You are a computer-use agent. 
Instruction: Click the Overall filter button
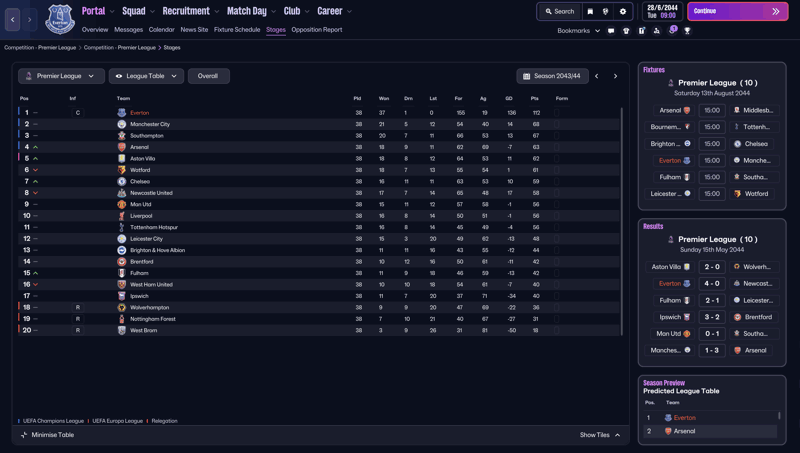click(208, 76)
